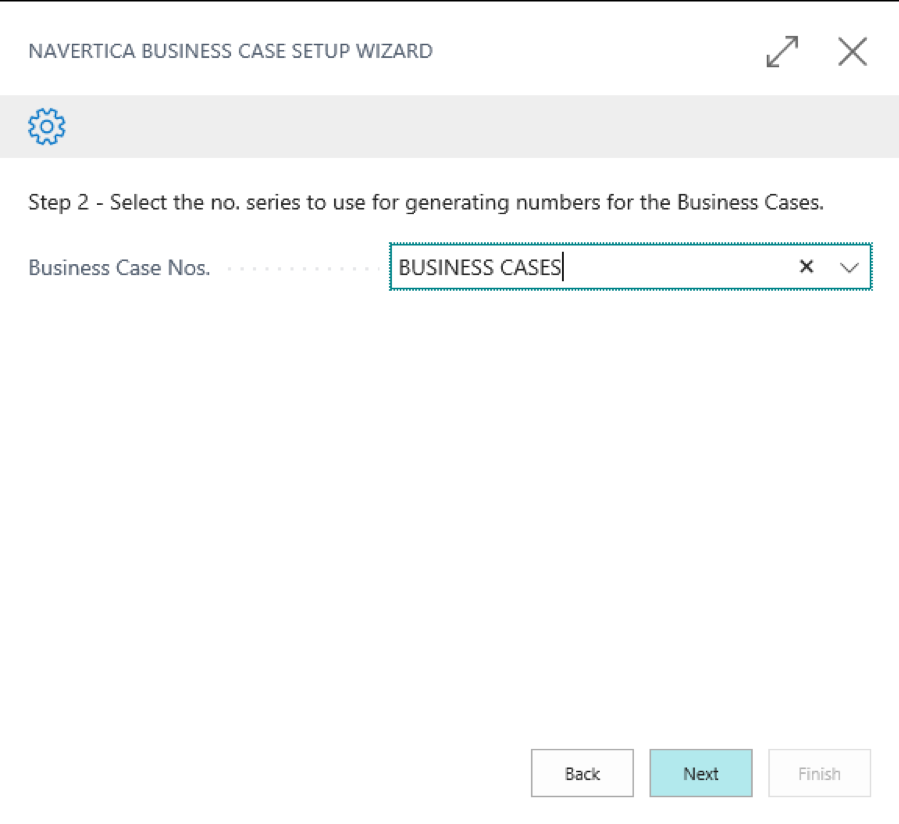
Task: Open the Business Case Nos. dropdown arrow
Action: (x=849, y=267)
